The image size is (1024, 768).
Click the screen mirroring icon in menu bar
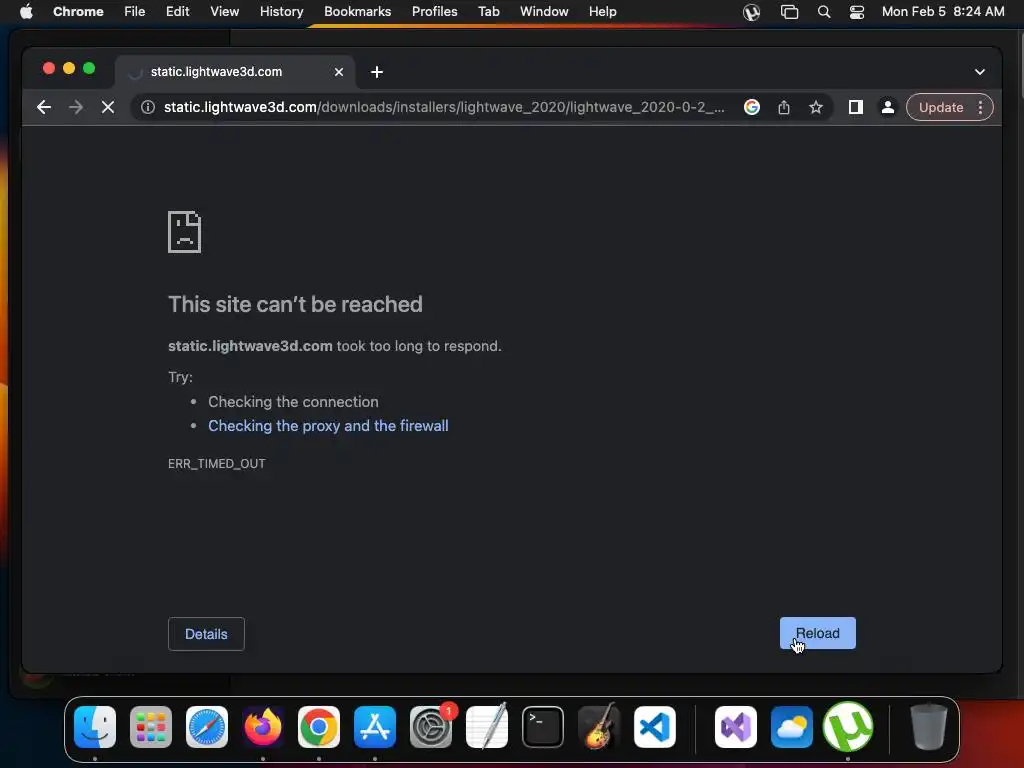790,12
